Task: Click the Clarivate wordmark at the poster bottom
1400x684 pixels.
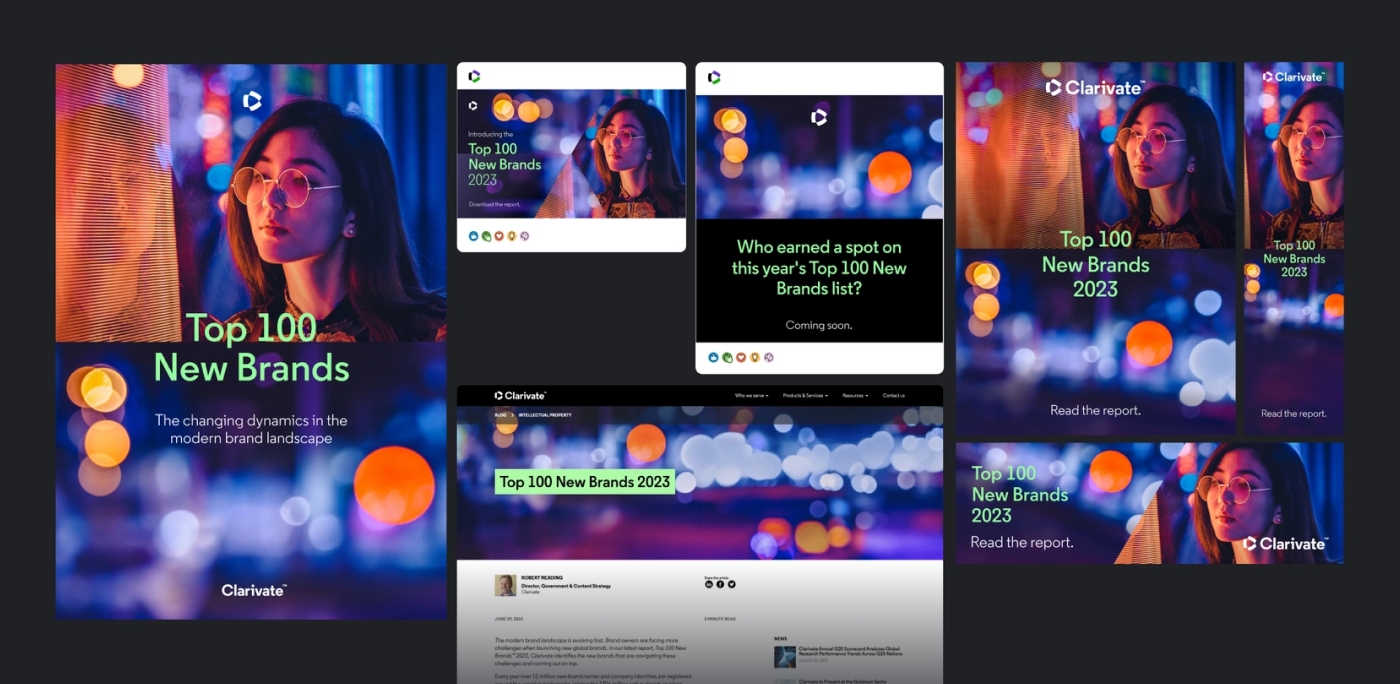Action: [x=254, y=590]
